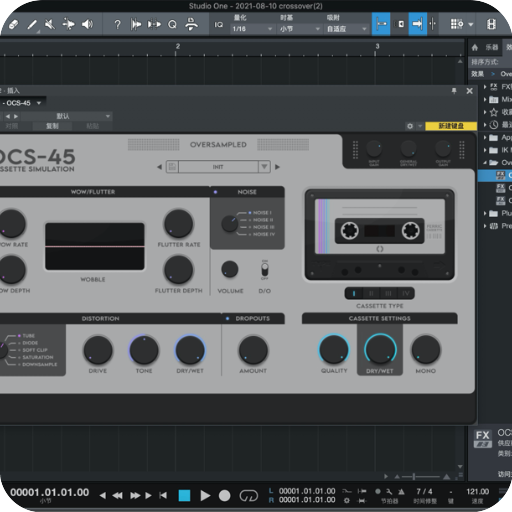
Task: Click the 7 / 4 time signature
Action: [x=424, y=492]
